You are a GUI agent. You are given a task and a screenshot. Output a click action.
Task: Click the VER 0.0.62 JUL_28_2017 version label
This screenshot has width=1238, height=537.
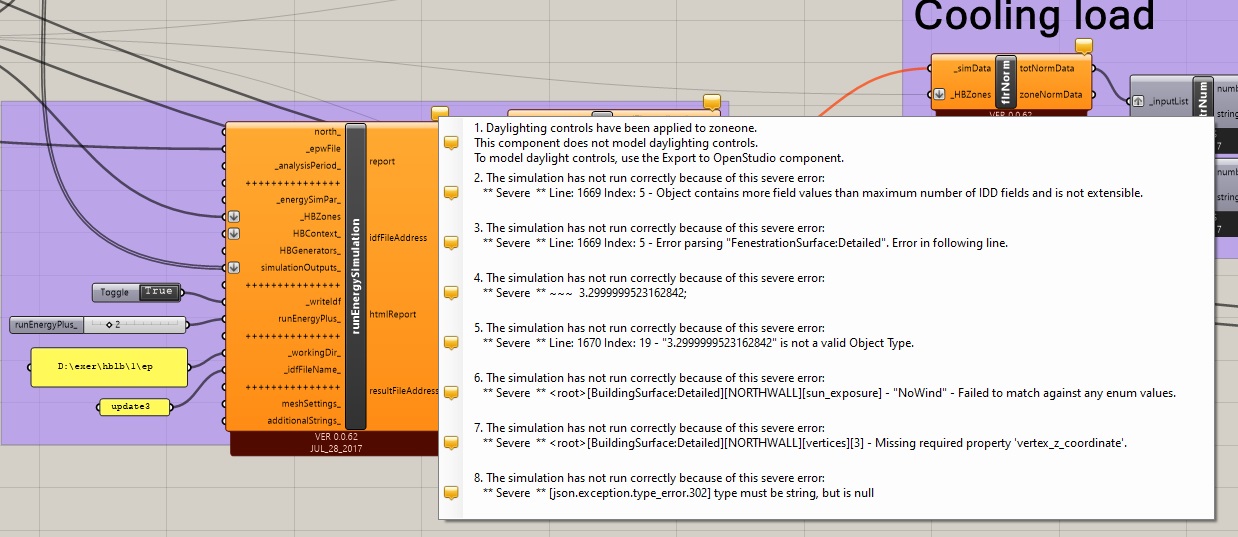tap(335, 443)
